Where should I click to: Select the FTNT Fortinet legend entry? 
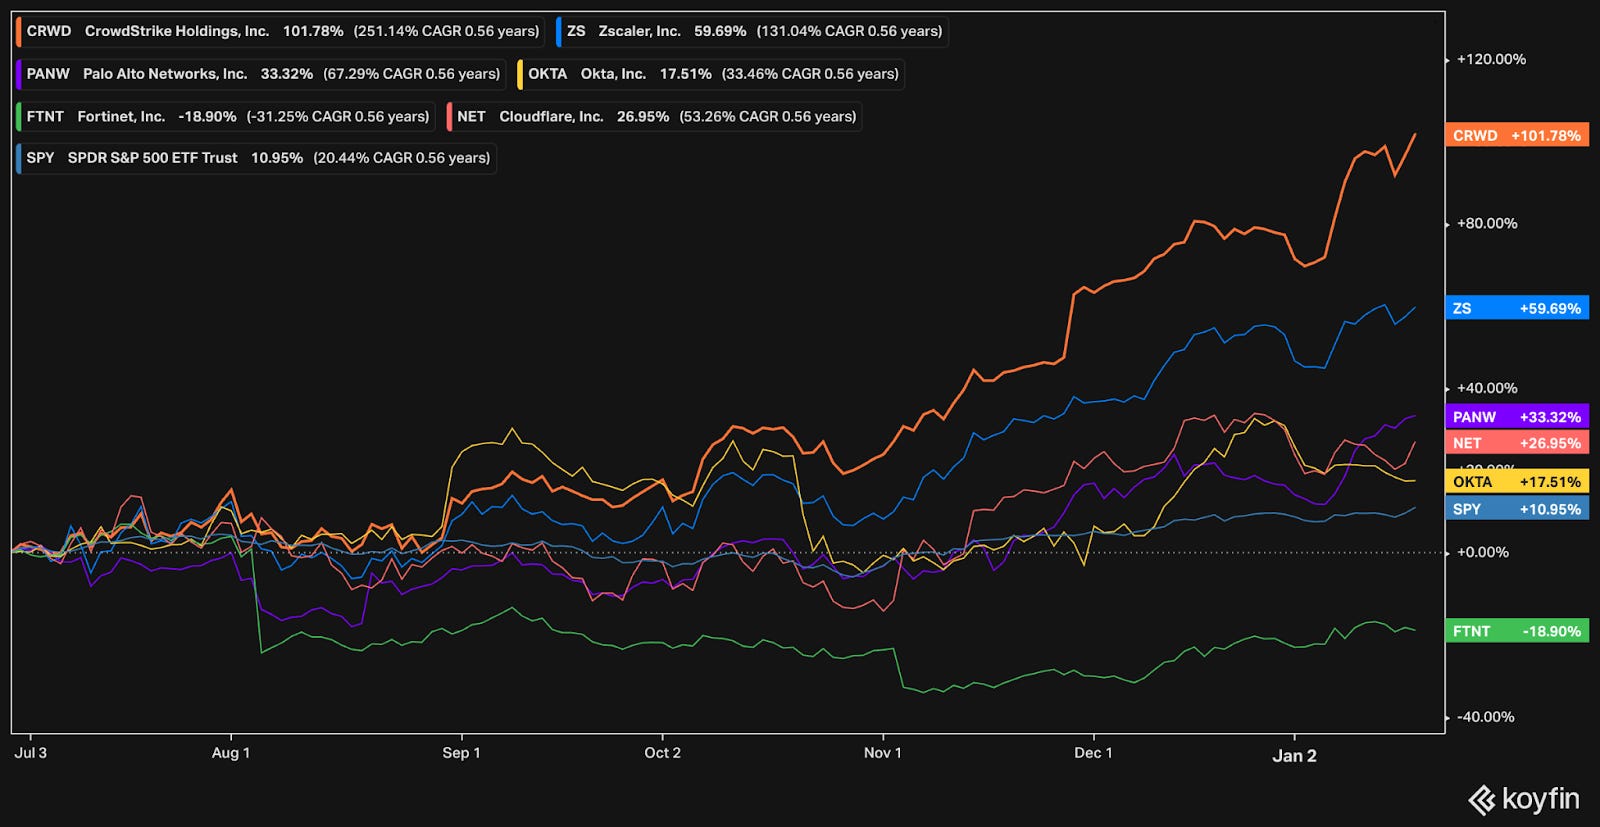226,116
